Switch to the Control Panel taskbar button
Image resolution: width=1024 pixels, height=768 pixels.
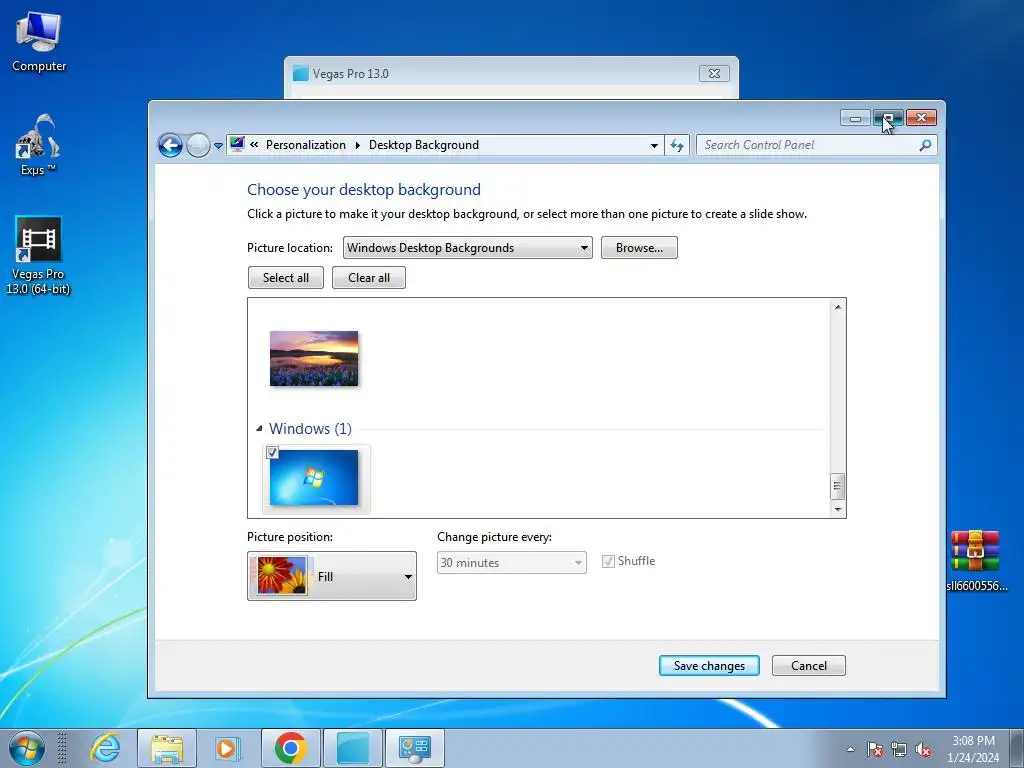click(x=415, y=748)
